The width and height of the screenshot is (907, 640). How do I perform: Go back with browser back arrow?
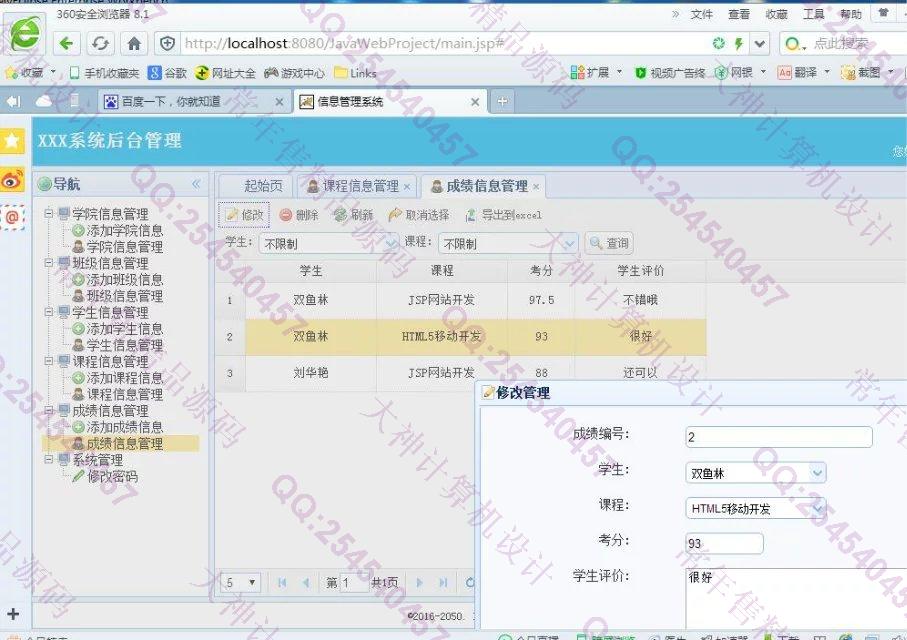click(67, 43)
